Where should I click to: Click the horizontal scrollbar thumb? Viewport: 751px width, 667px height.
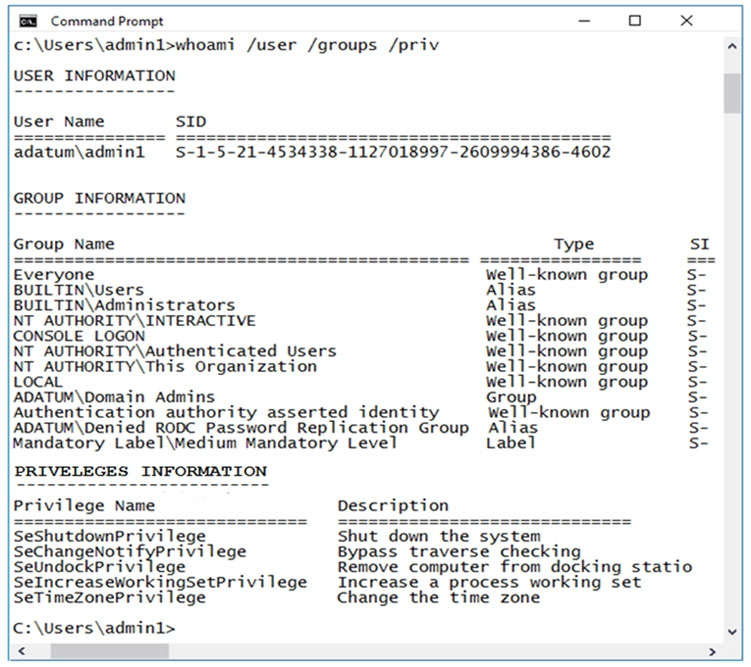(110, 651)
